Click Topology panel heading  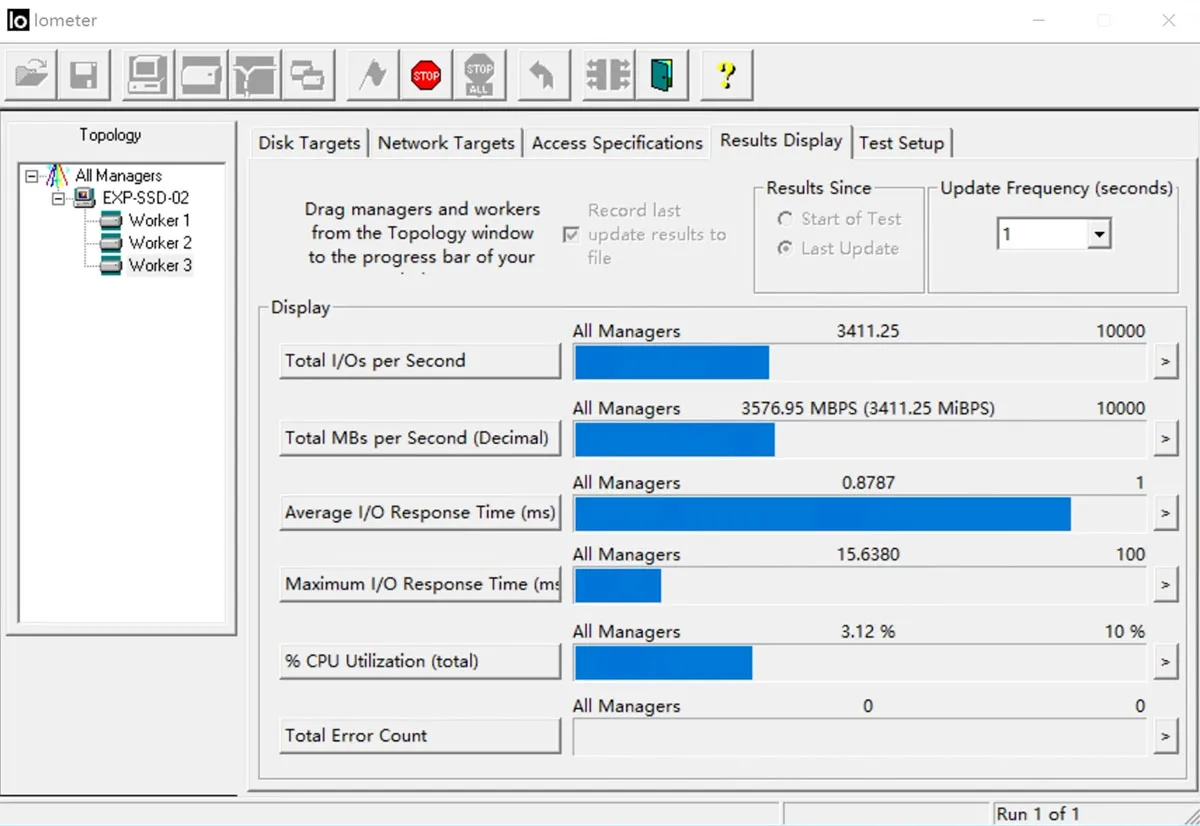click(110, 135)
